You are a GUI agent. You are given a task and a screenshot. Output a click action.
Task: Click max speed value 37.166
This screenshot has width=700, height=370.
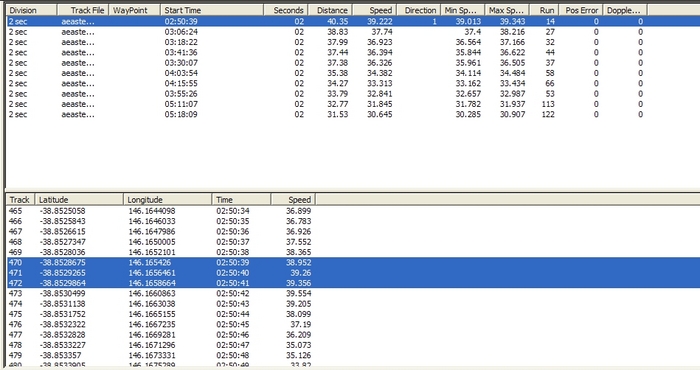[x=512, y=42]
